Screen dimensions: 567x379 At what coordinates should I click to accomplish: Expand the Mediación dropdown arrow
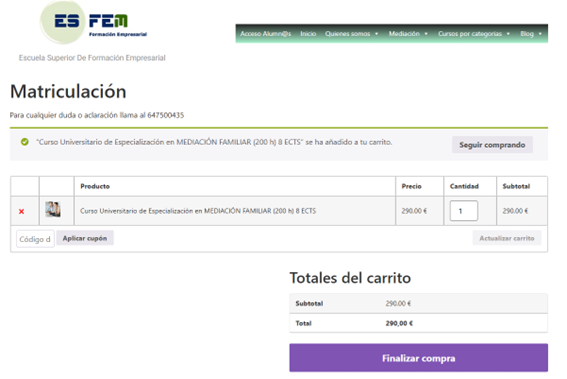pos(426,34)
